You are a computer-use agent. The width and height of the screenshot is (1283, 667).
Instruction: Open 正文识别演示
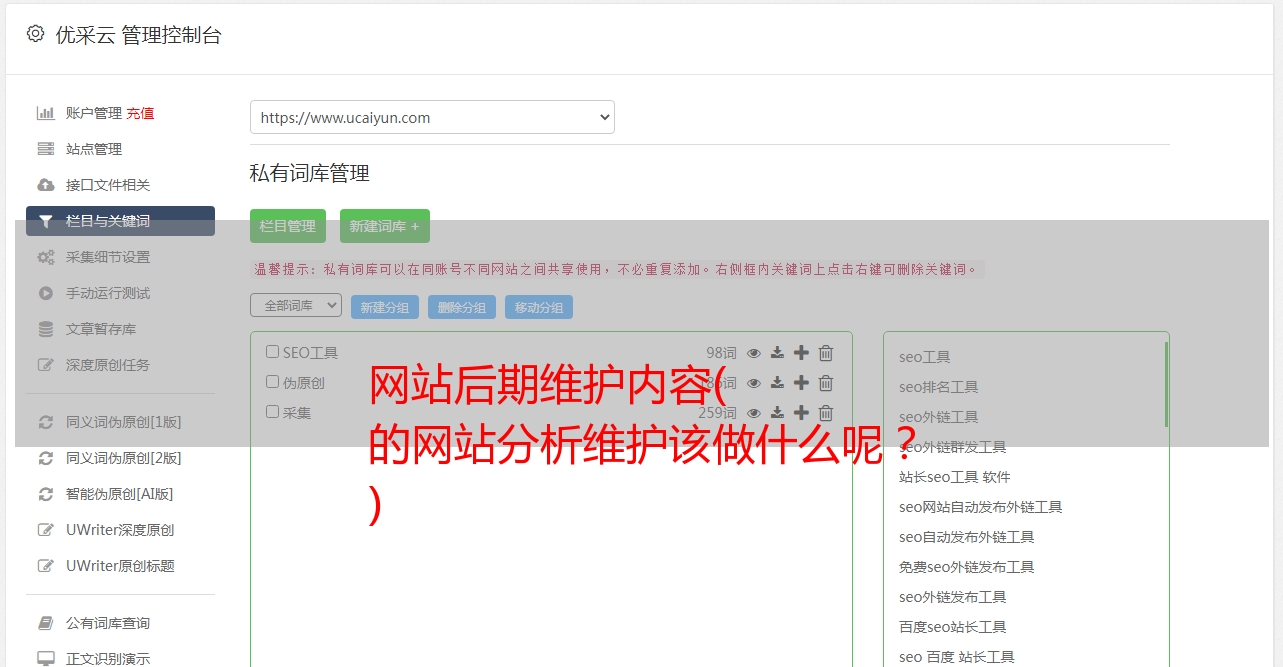[108, 659]
